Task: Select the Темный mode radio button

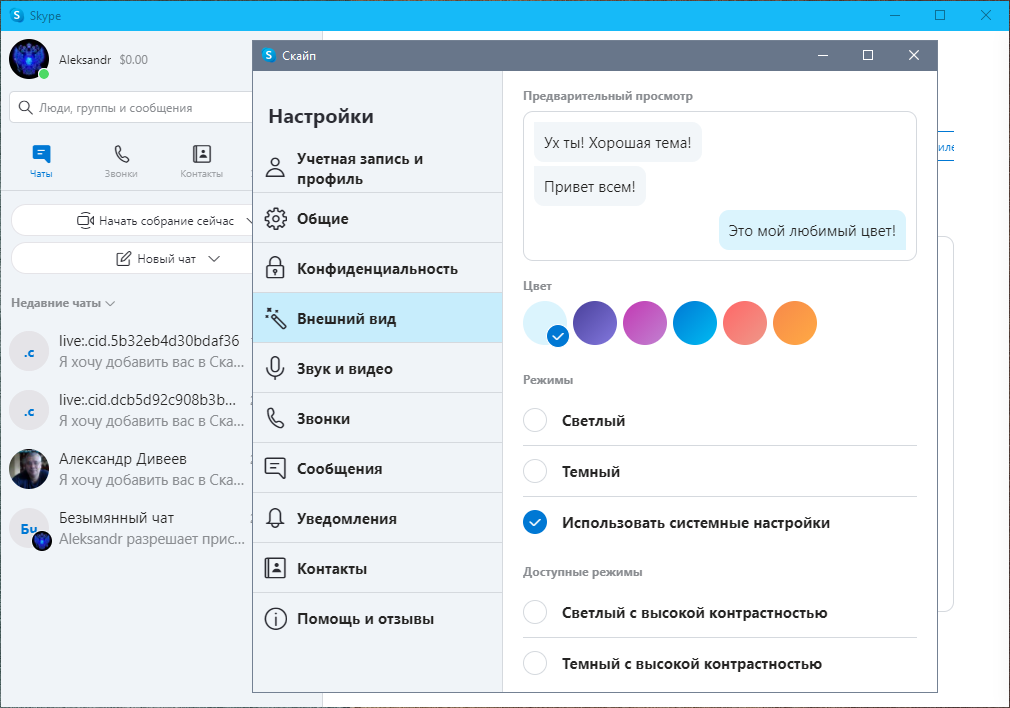Action: pyautogui.click(x=535, y=471)
